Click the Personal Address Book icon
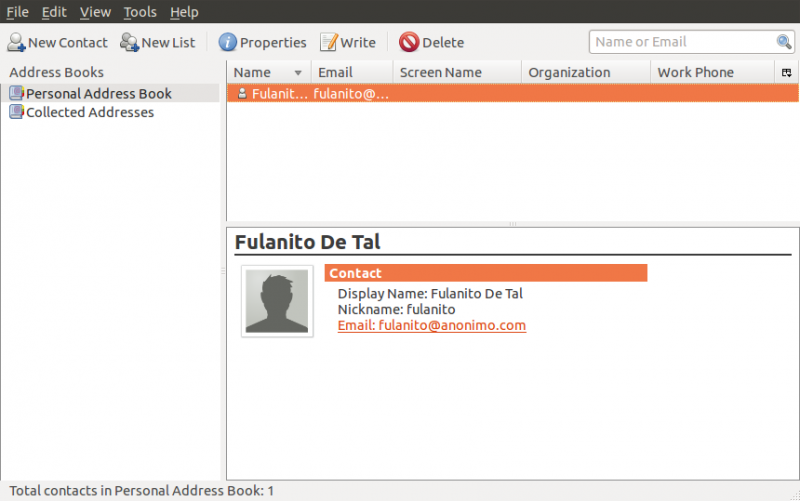This screenshot has width=800, height=501. 17,93
